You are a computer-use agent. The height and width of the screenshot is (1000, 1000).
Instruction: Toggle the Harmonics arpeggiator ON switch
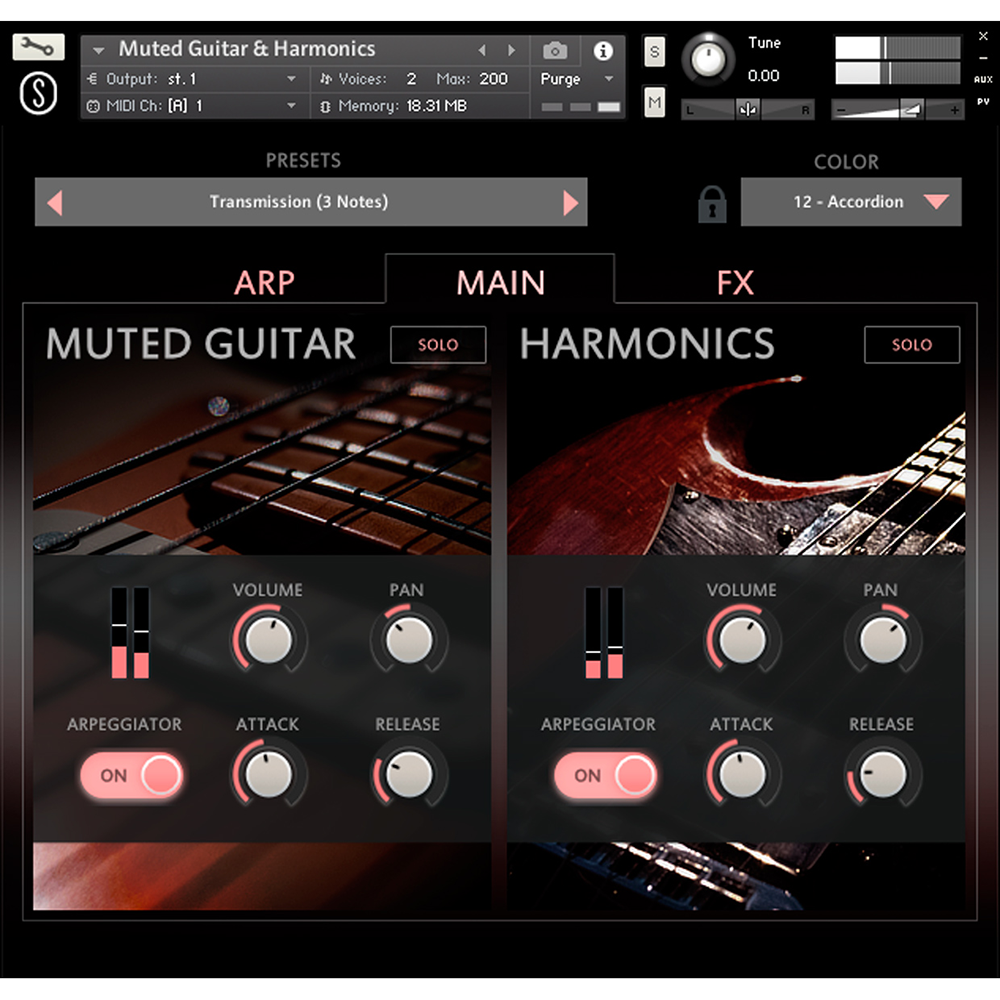click(605, 775)
